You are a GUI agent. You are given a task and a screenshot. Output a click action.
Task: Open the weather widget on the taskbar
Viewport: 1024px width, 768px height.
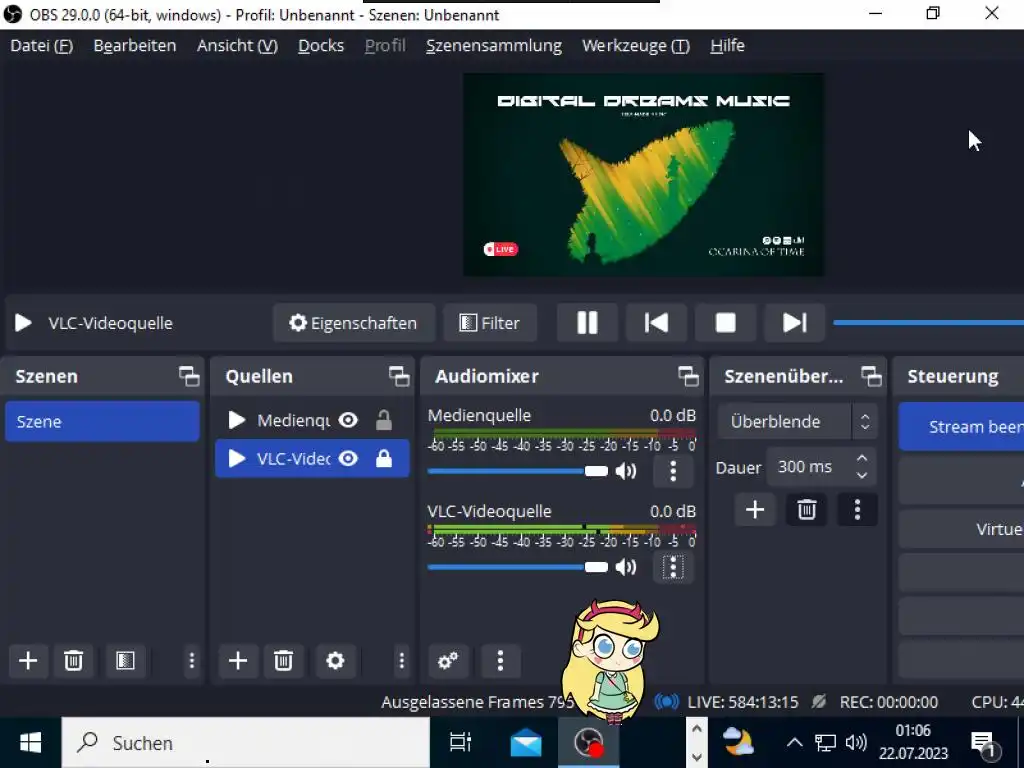click(739, 743)
